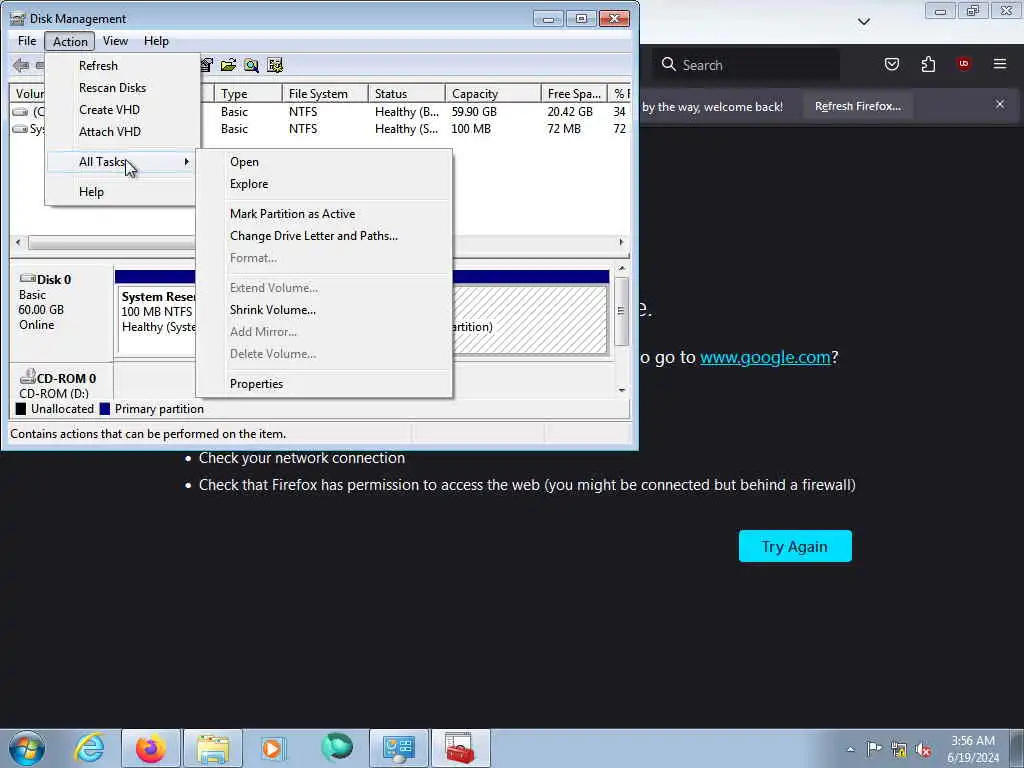
Task: Click the Refresh Firefox button
Action: coord(857,106)
